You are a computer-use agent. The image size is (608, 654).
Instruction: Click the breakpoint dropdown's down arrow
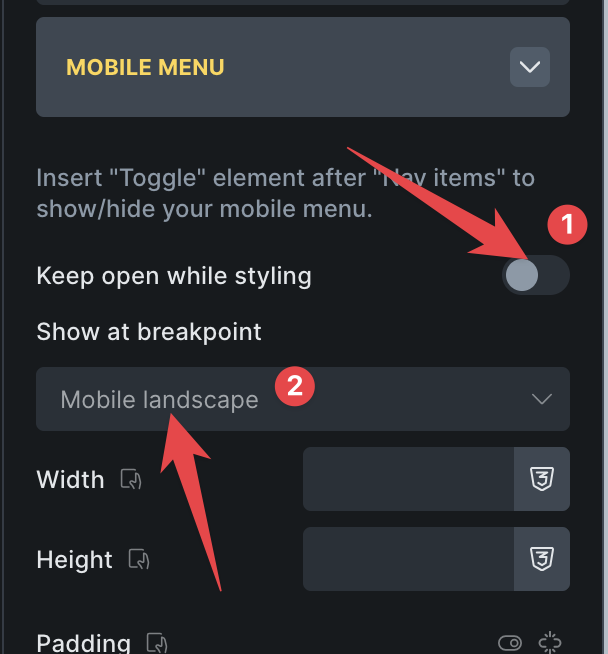542,399
